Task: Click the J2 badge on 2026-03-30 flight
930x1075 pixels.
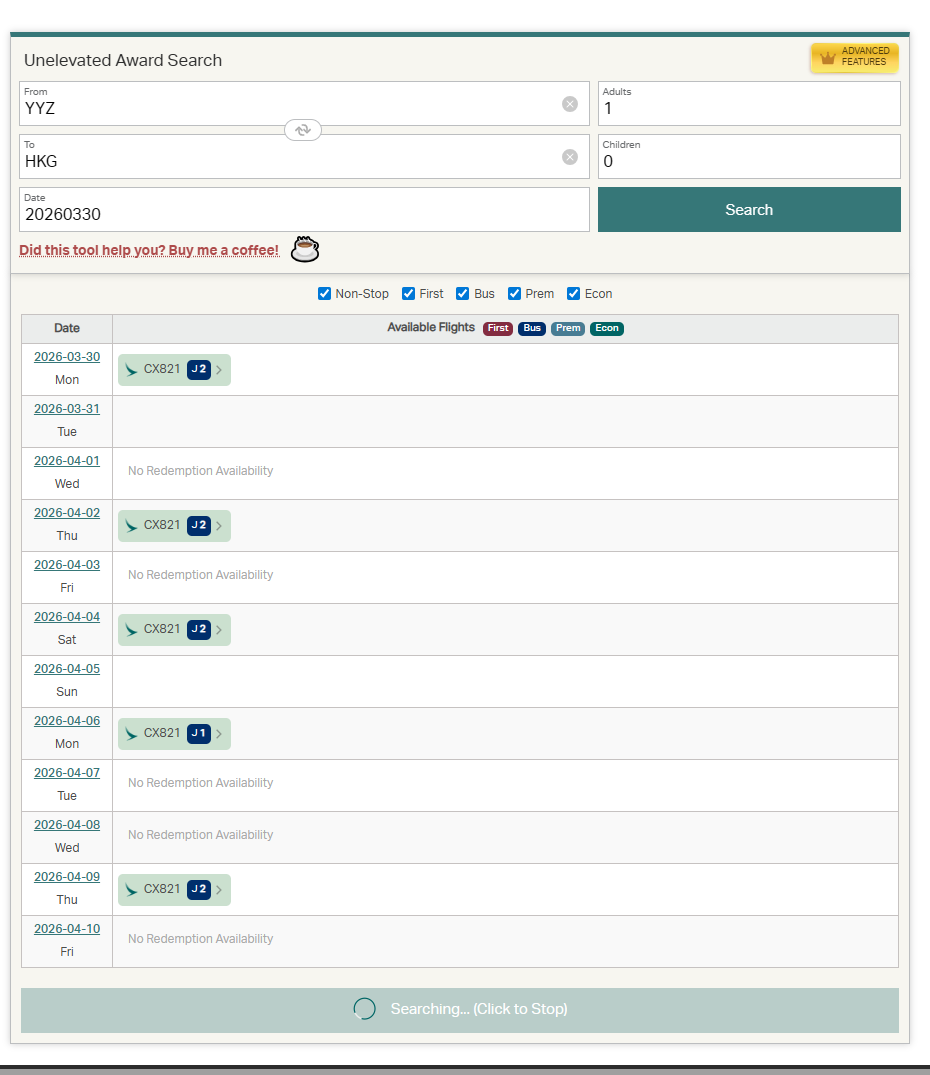Action: click(199, 369)
